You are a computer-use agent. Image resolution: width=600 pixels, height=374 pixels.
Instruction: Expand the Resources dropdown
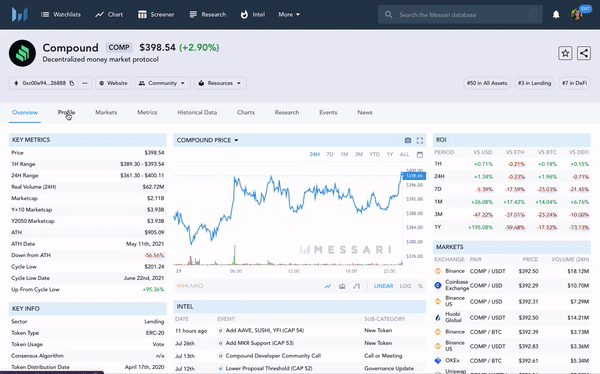pos(220,83)
